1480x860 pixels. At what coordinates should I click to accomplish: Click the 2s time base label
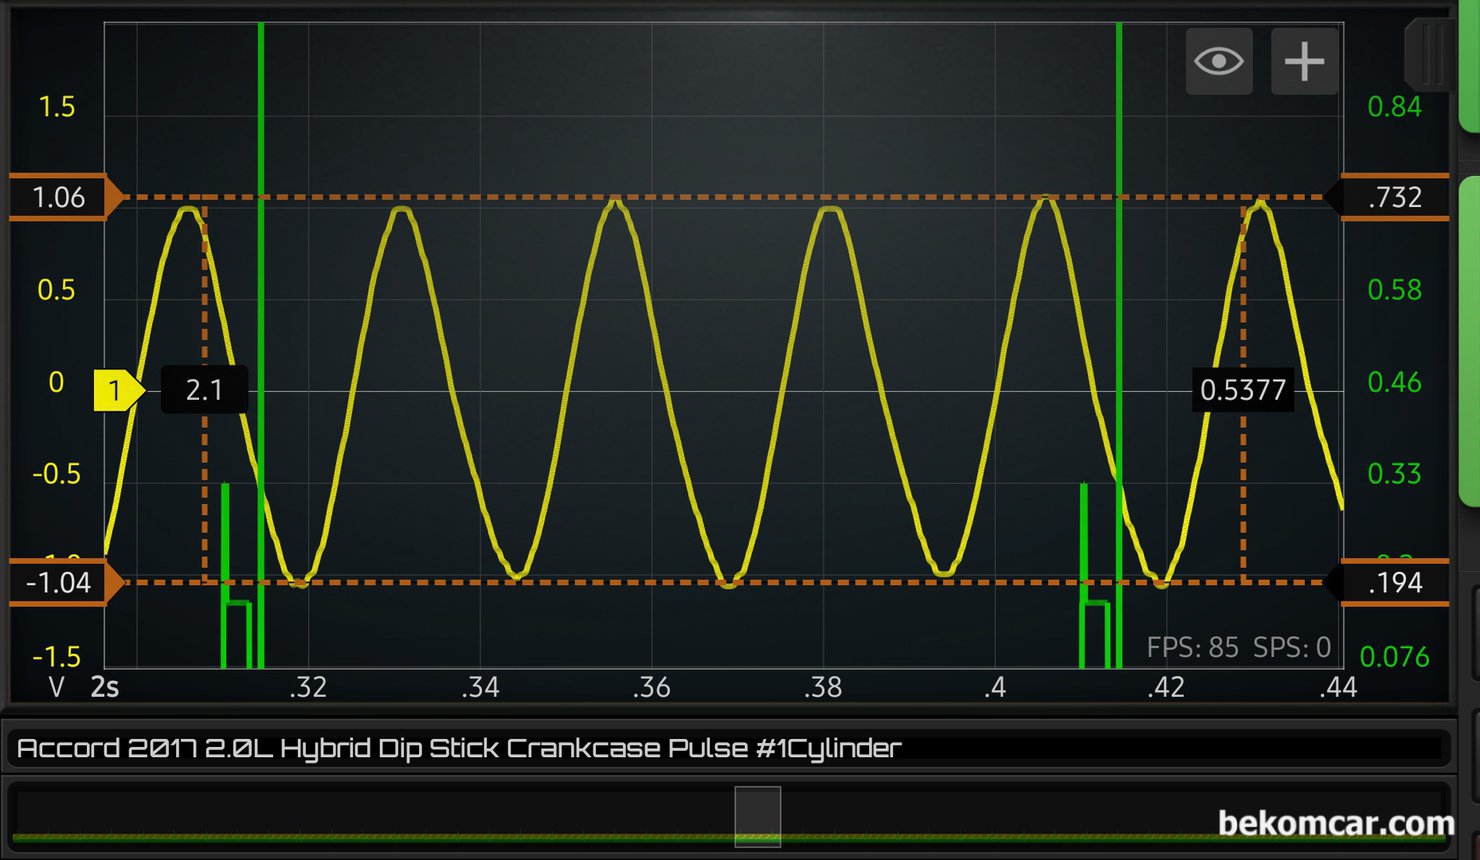(105, 687)
